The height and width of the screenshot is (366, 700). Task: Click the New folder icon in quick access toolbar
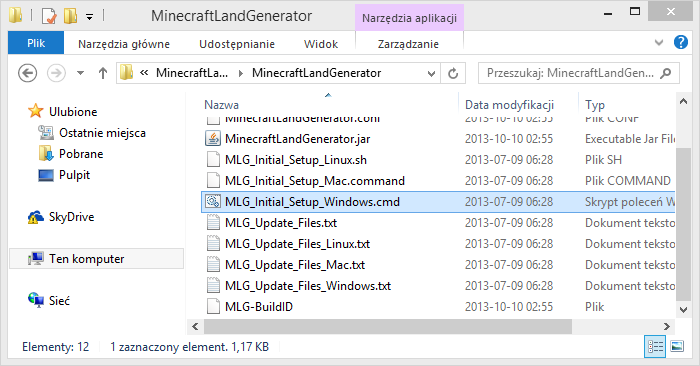pyautogui.click(x=71, y=16)
